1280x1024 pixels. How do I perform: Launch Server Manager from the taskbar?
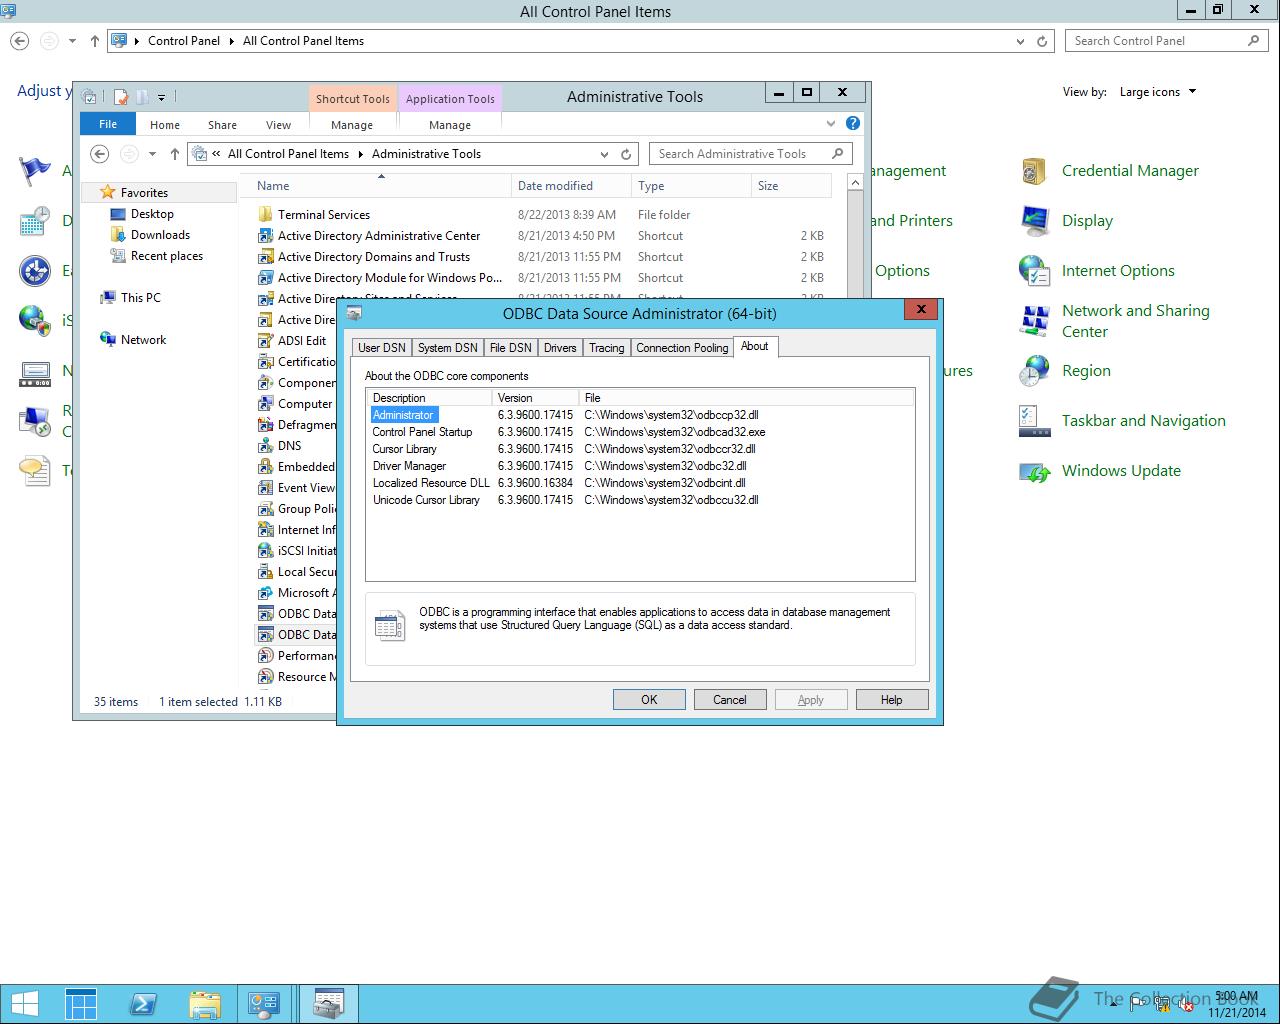tap(81, 1004)
